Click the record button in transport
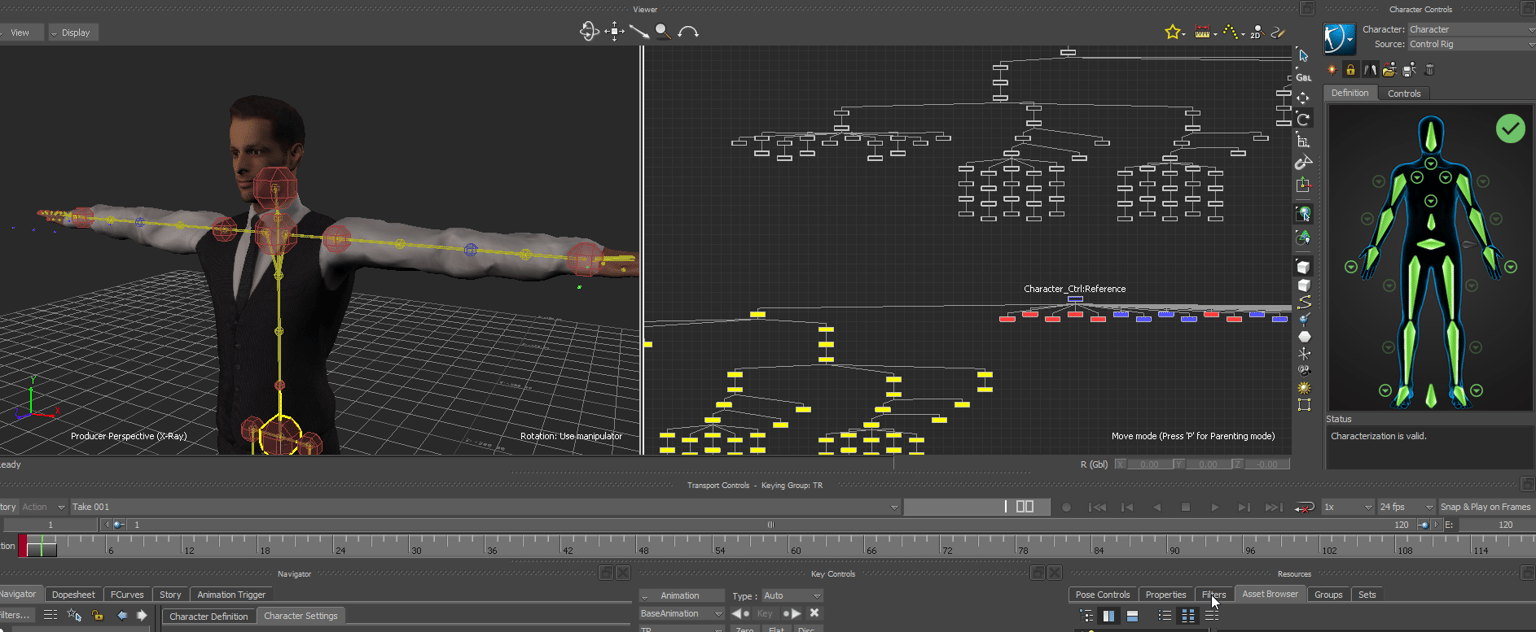Viewport: 1536px width, 632px height. pos(1066,507)
